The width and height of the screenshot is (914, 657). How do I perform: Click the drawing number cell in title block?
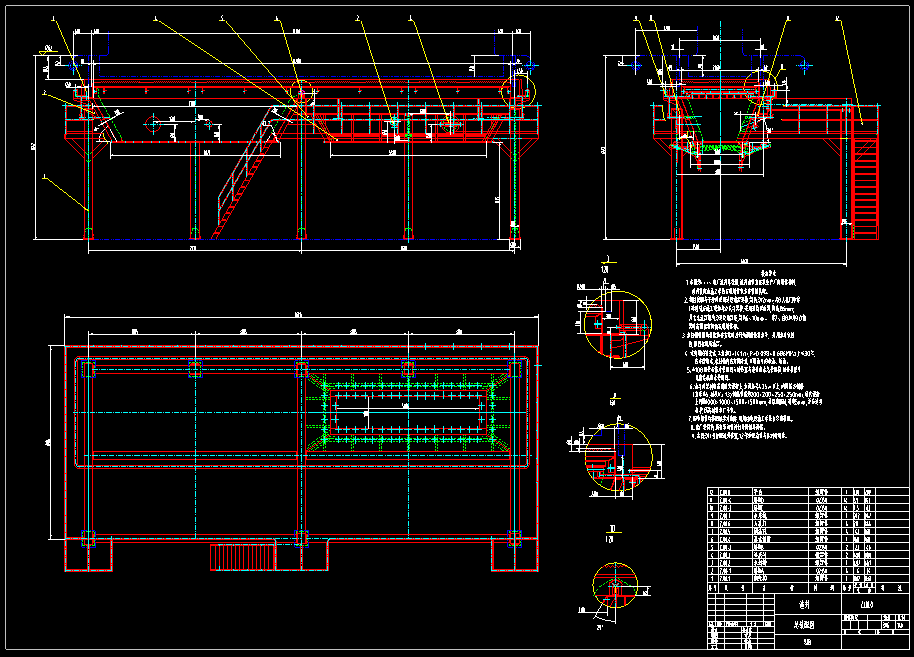(x=866, y=604)
